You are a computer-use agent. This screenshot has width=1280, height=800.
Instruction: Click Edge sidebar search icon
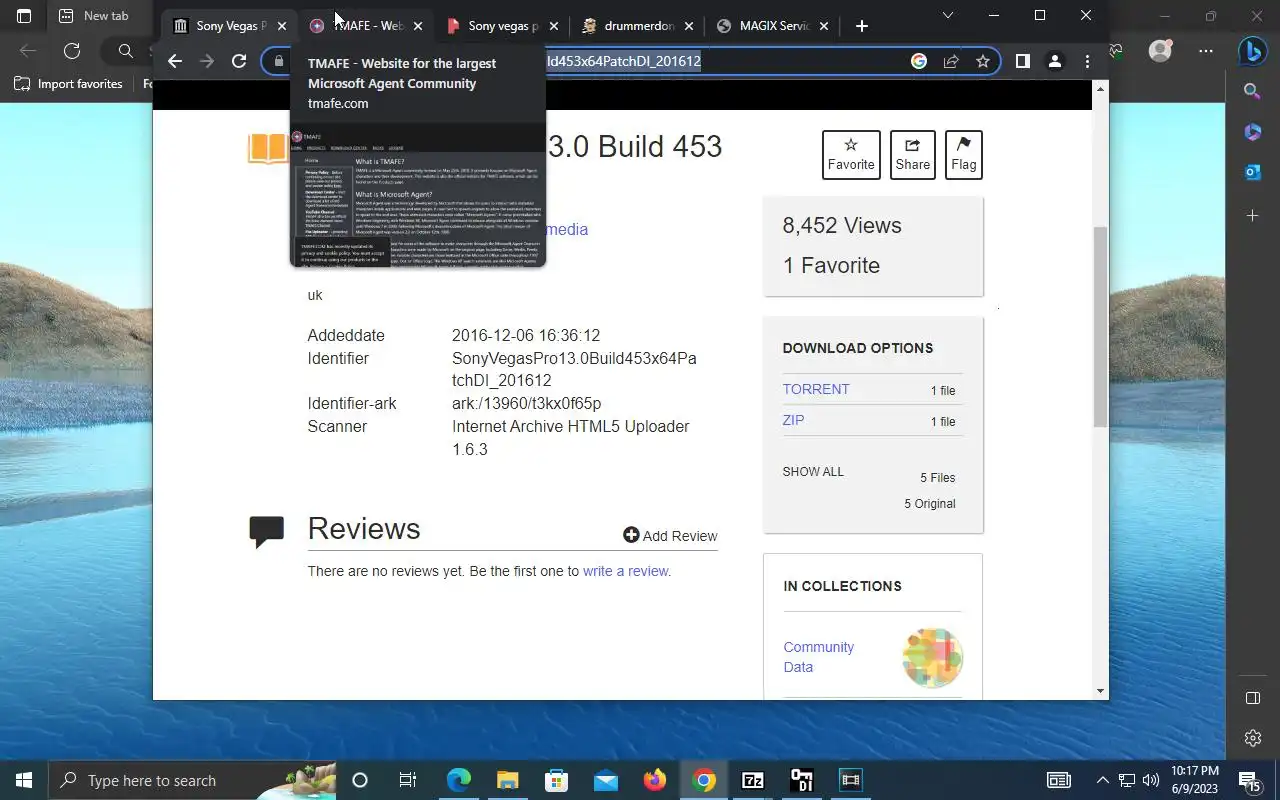coord(1253,91)
